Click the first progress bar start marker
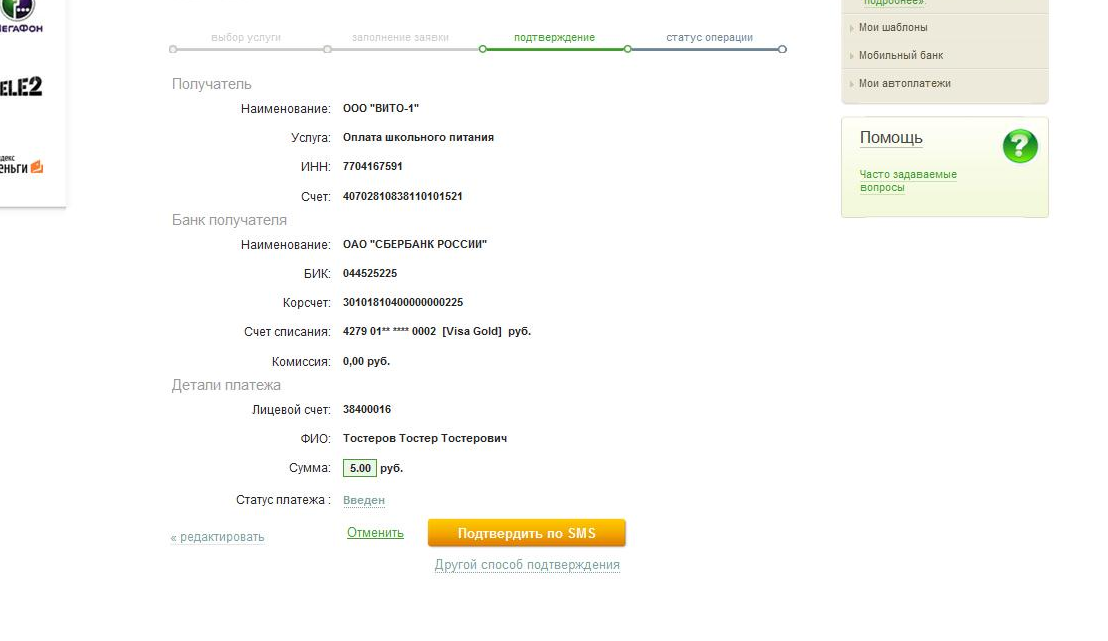 (173, 49)
